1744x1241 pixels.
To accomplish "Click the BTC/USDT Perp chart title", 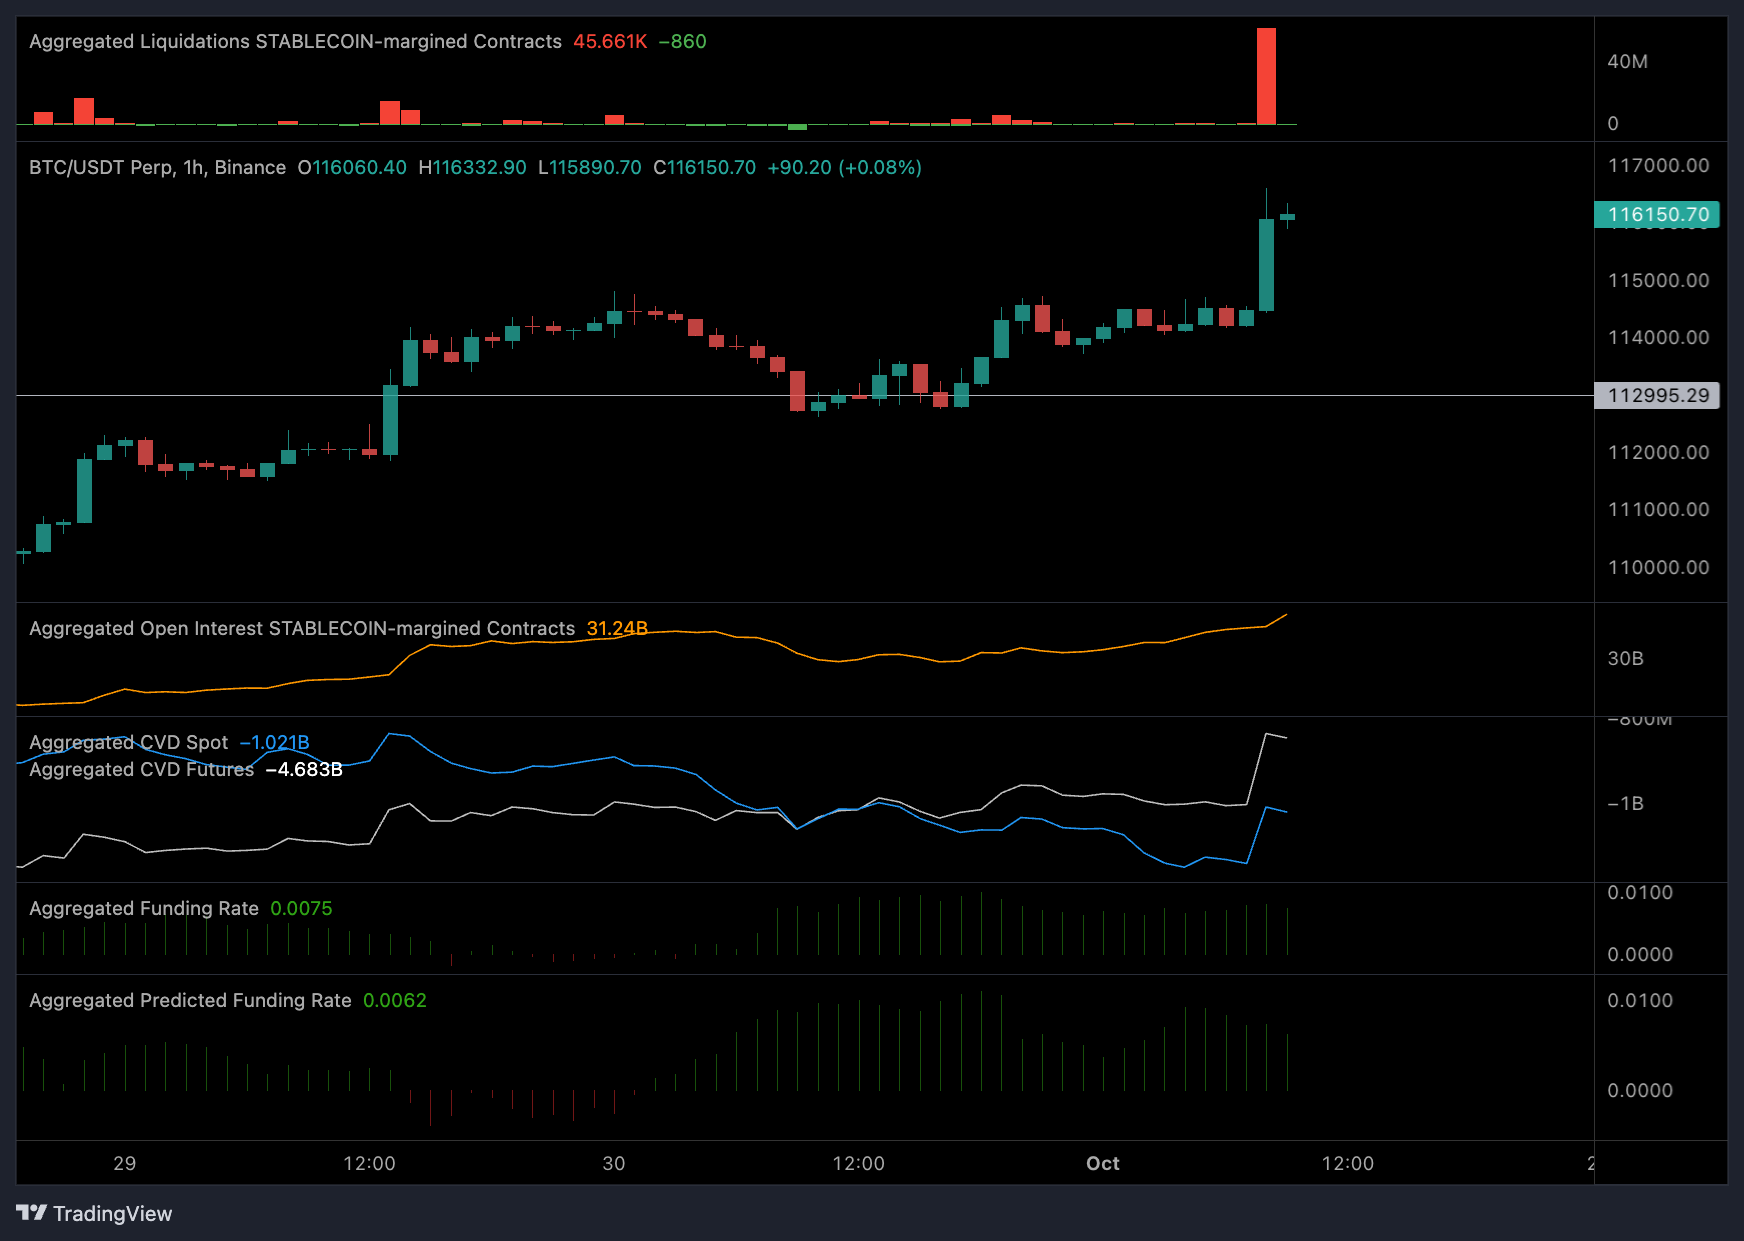I will point(157,167).
